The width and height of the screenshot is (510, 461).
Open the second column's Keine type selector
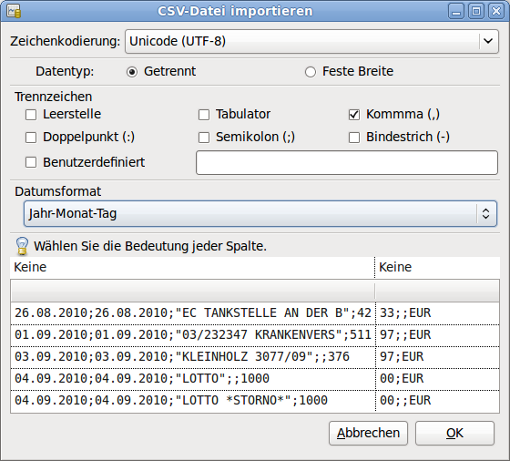point(437,267)
